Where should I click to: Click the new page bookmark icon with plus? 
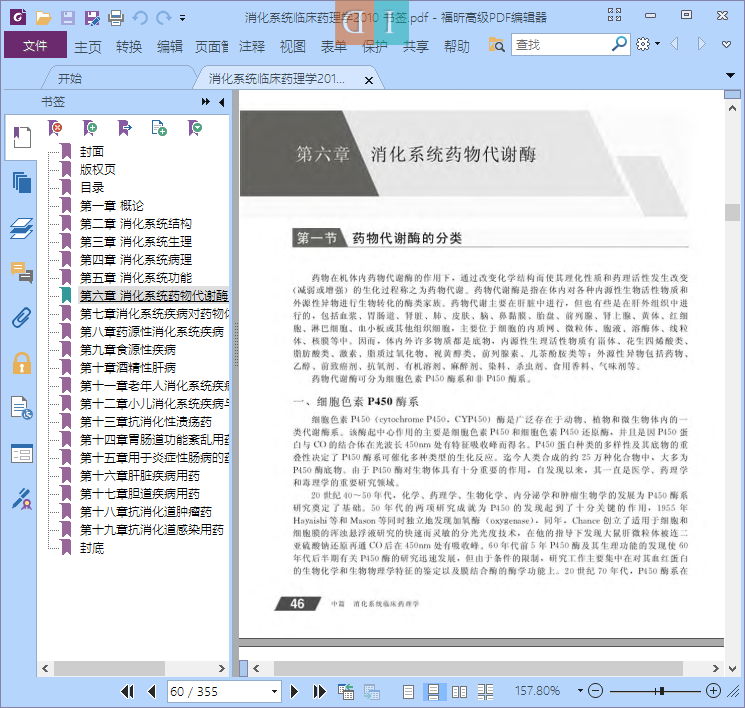point(159,128)
